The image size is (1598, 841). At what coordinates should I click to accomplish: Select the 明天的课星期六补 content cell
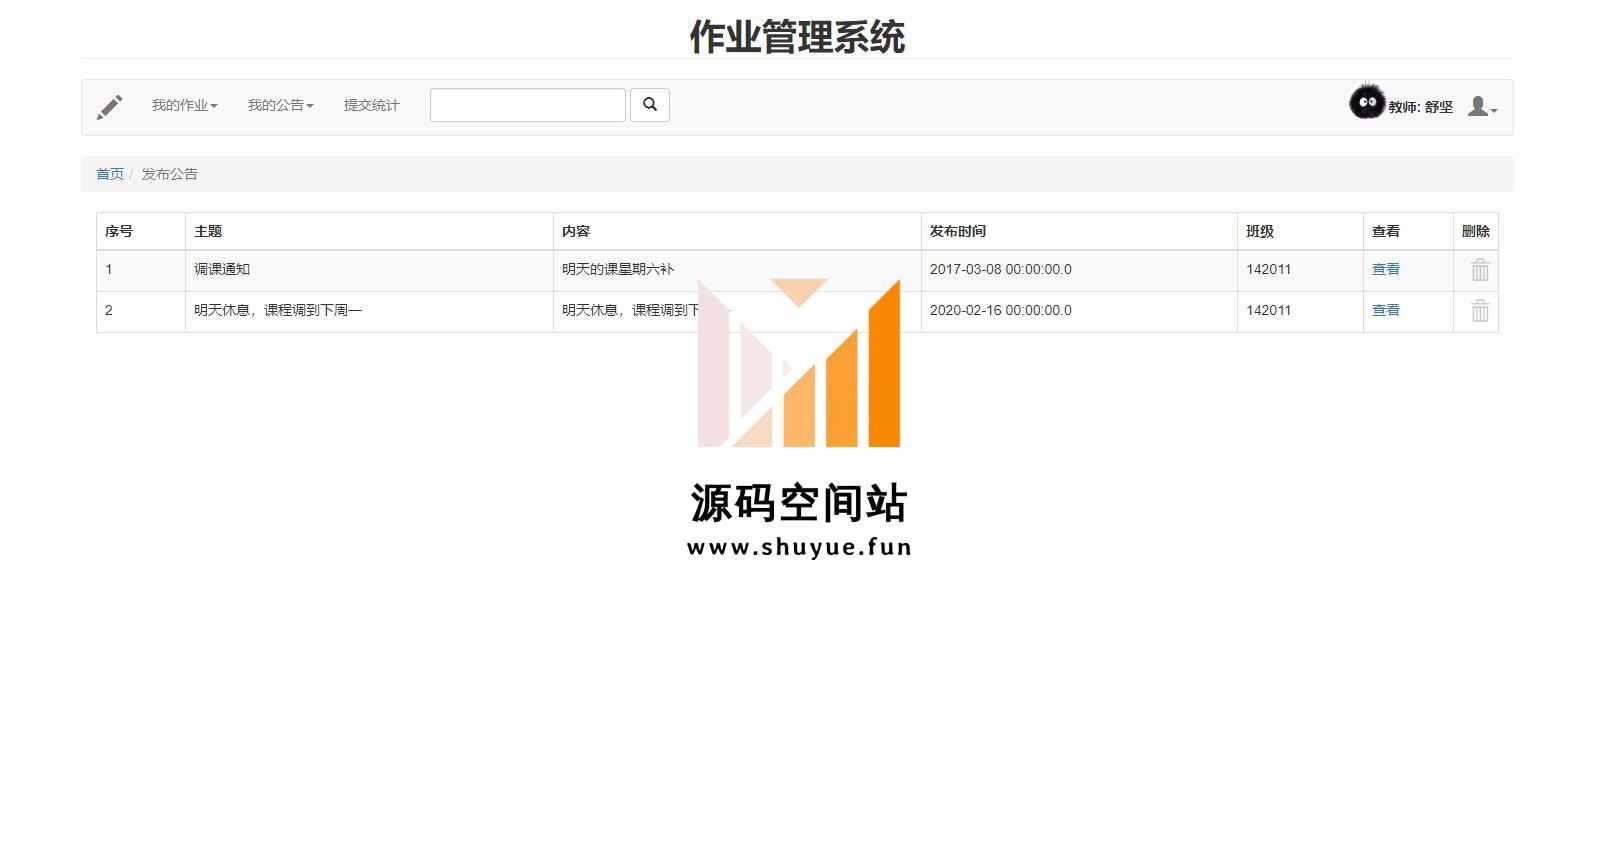(737, 270)
